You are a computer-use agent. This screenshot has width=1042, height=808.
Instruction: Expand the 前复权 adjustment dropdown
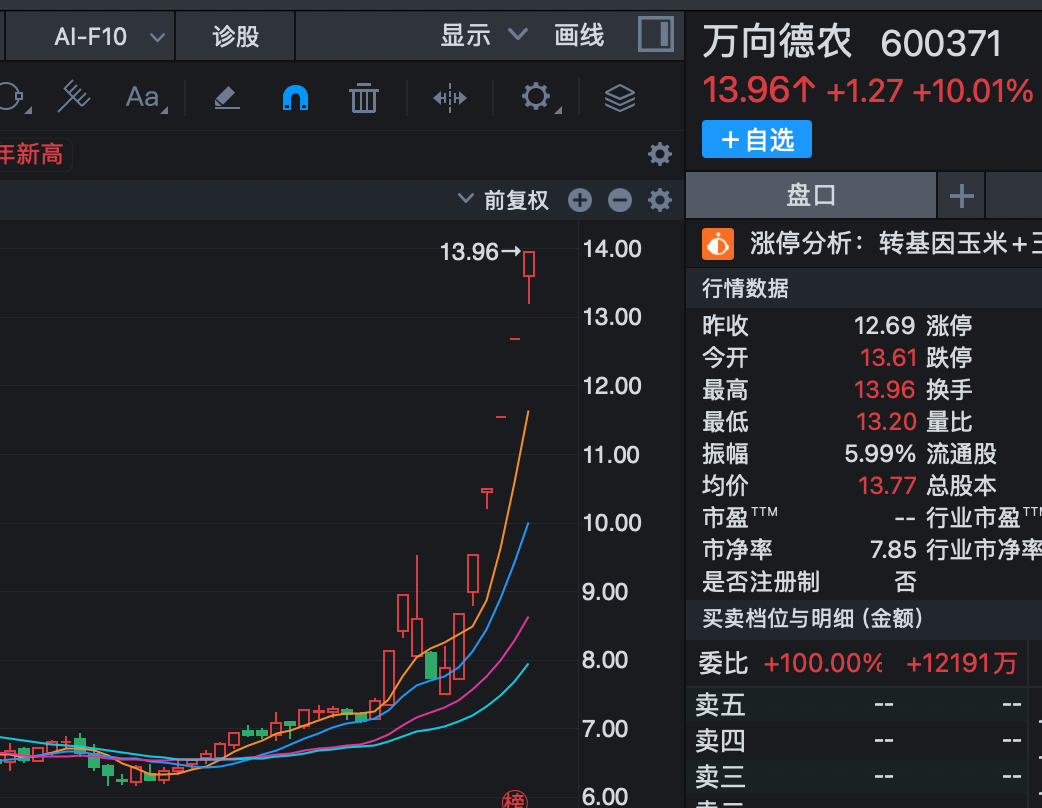click(504, 199)
